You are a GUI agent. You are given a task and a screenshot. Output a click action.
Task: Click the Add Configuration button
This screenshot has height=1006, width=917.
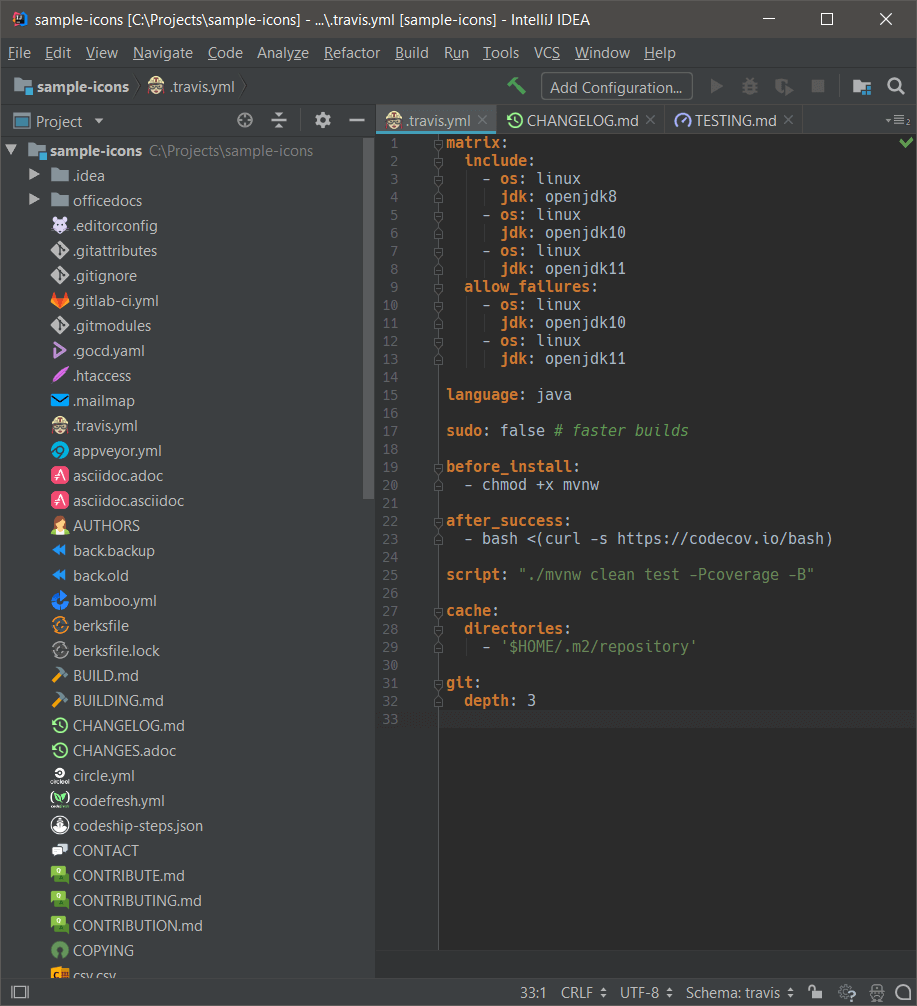(x=616, y=86)
